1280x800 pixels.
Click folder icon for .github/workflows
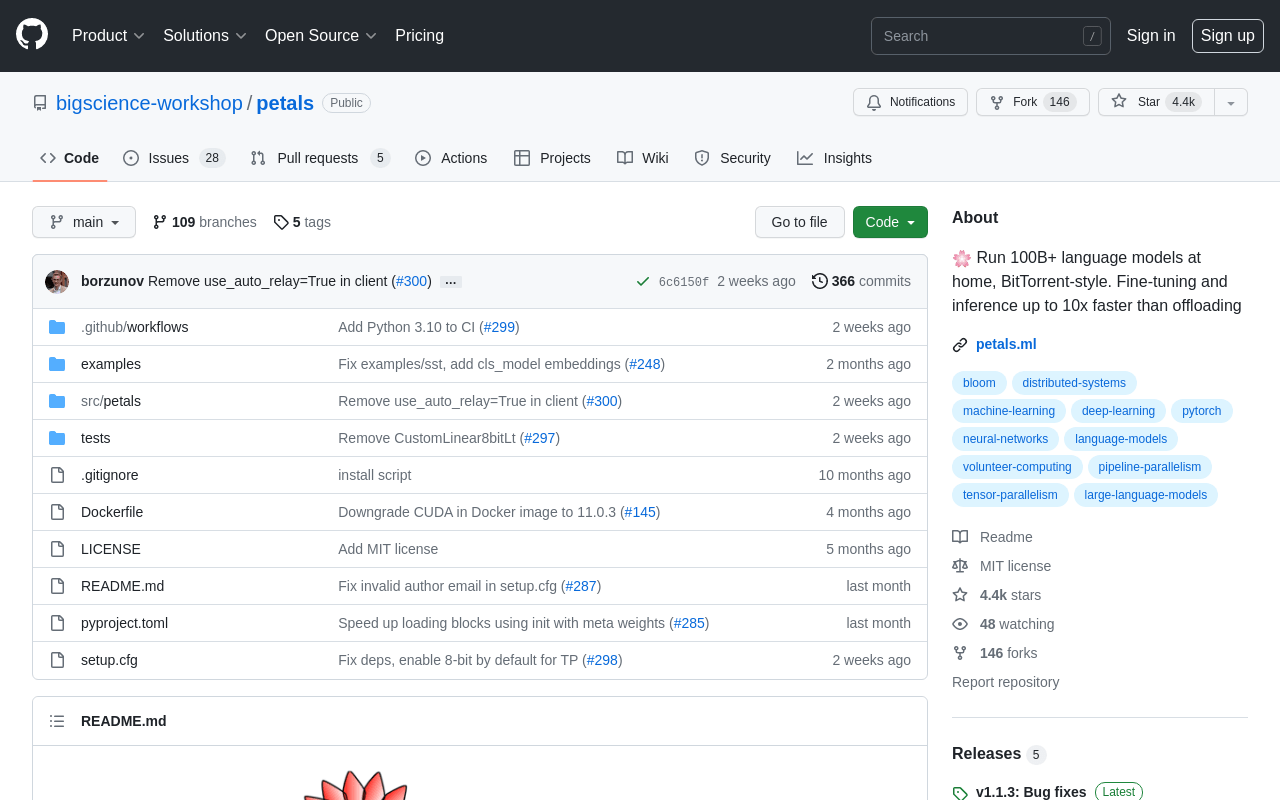(x=57, y=327)
